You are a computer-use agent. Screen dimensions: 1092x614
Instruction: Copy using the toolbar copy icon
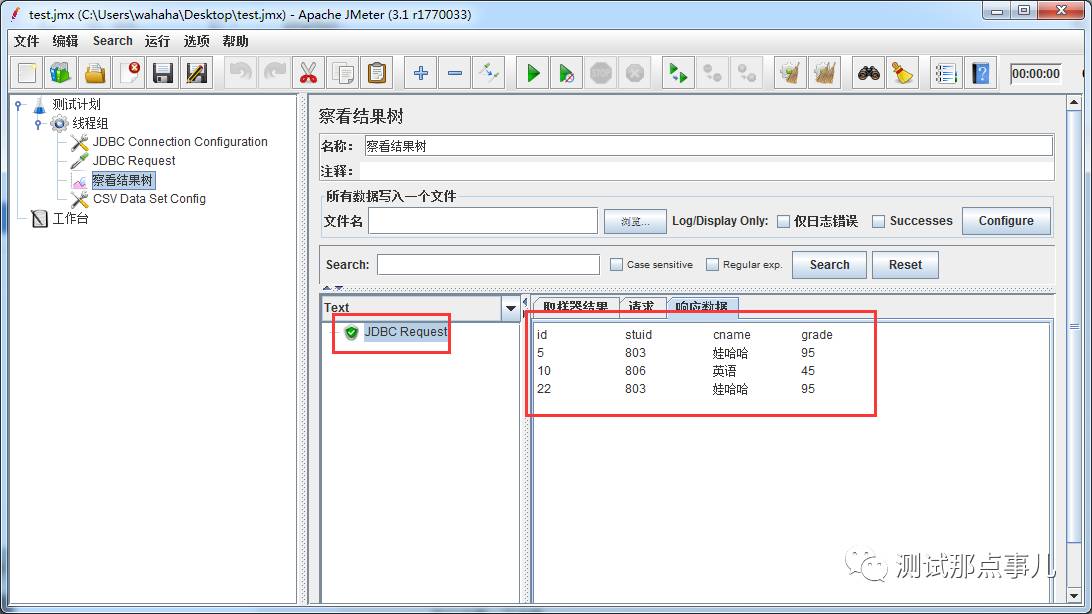coord(343,73)
